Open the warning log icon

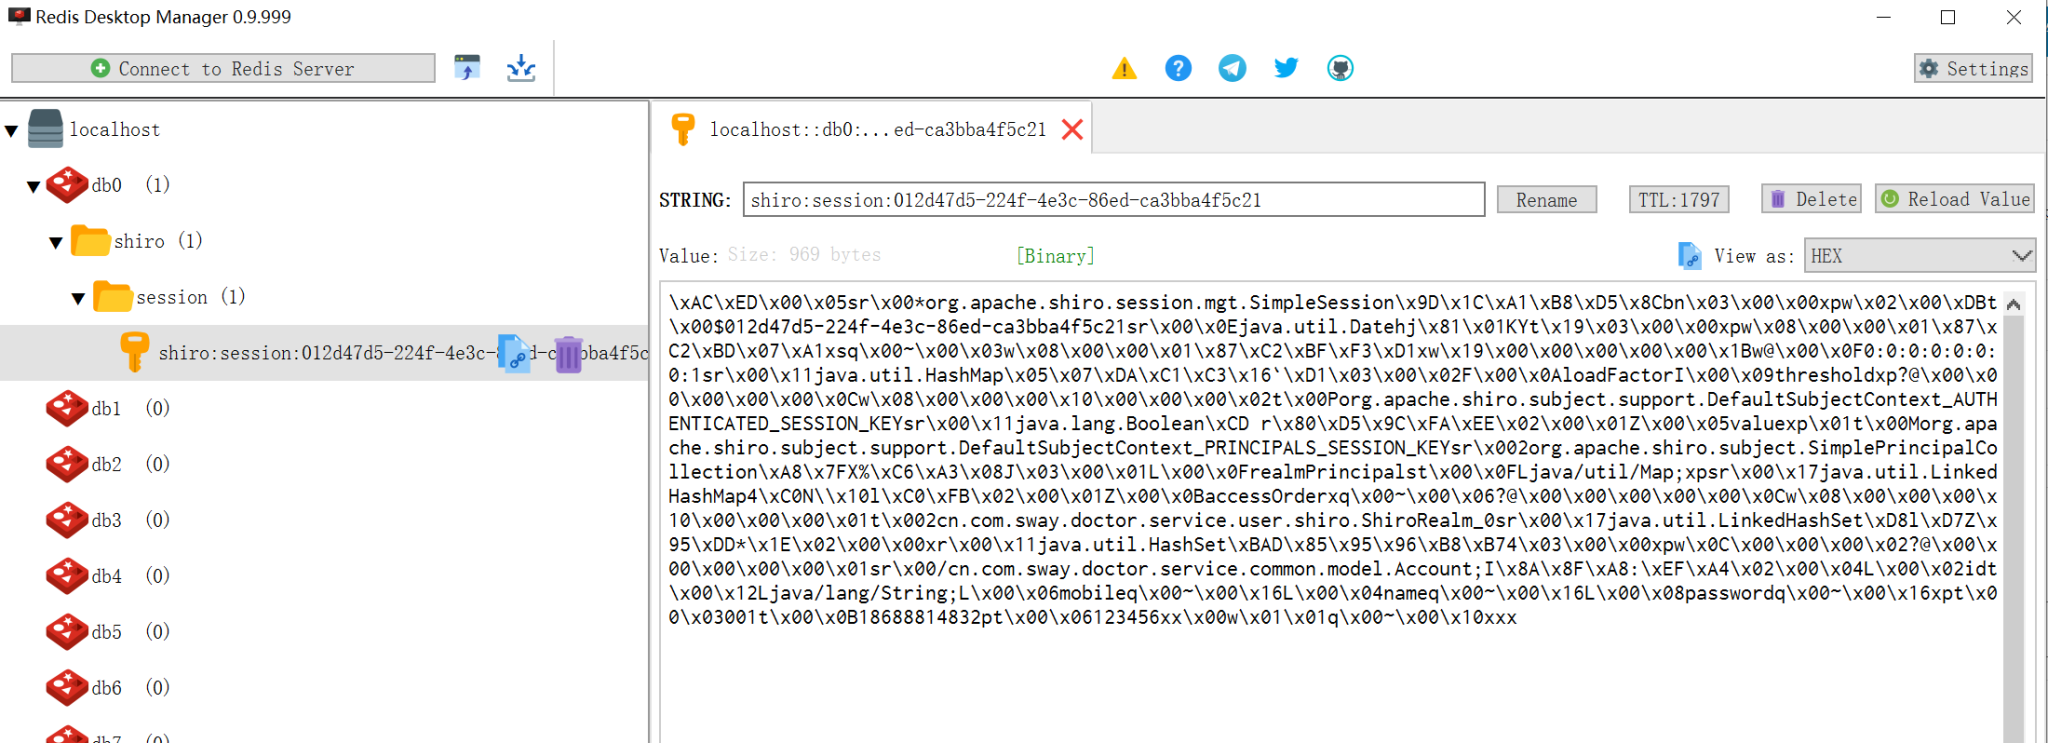[x=1124, y=68]
